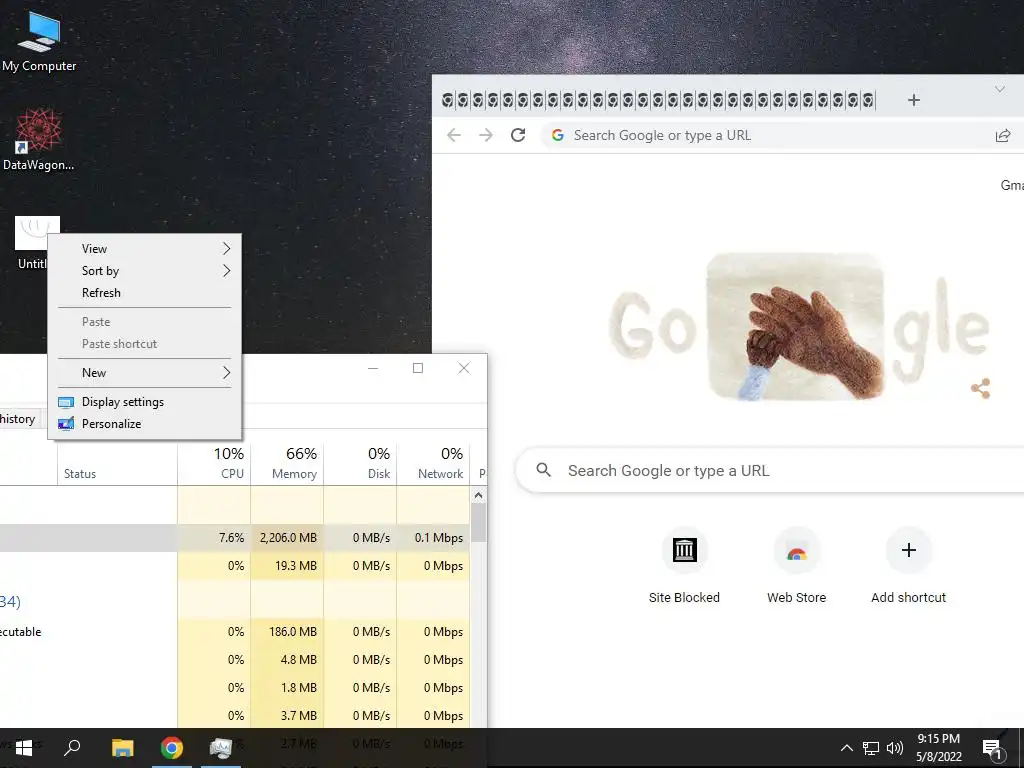Select the 186.0 MB memory cell
The image size is (1024, 768).
[287, 632]
